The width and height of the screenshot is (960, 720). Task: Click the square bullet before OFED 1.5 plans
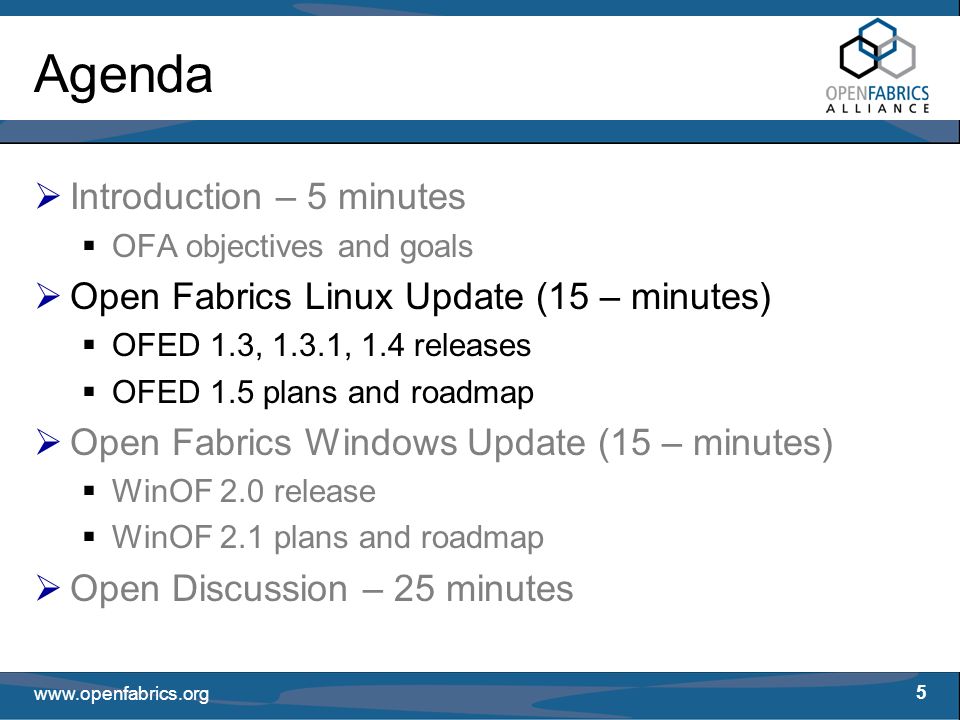89,392
